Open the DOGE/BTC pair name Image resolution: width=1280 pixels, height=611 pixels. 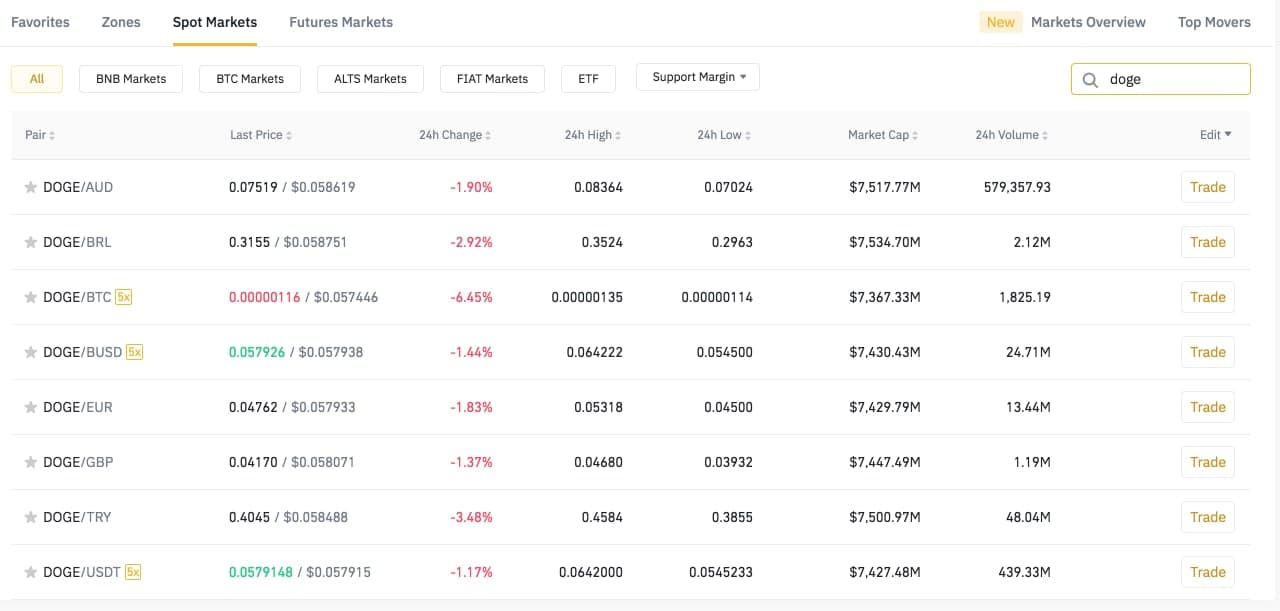click(77, 297)
